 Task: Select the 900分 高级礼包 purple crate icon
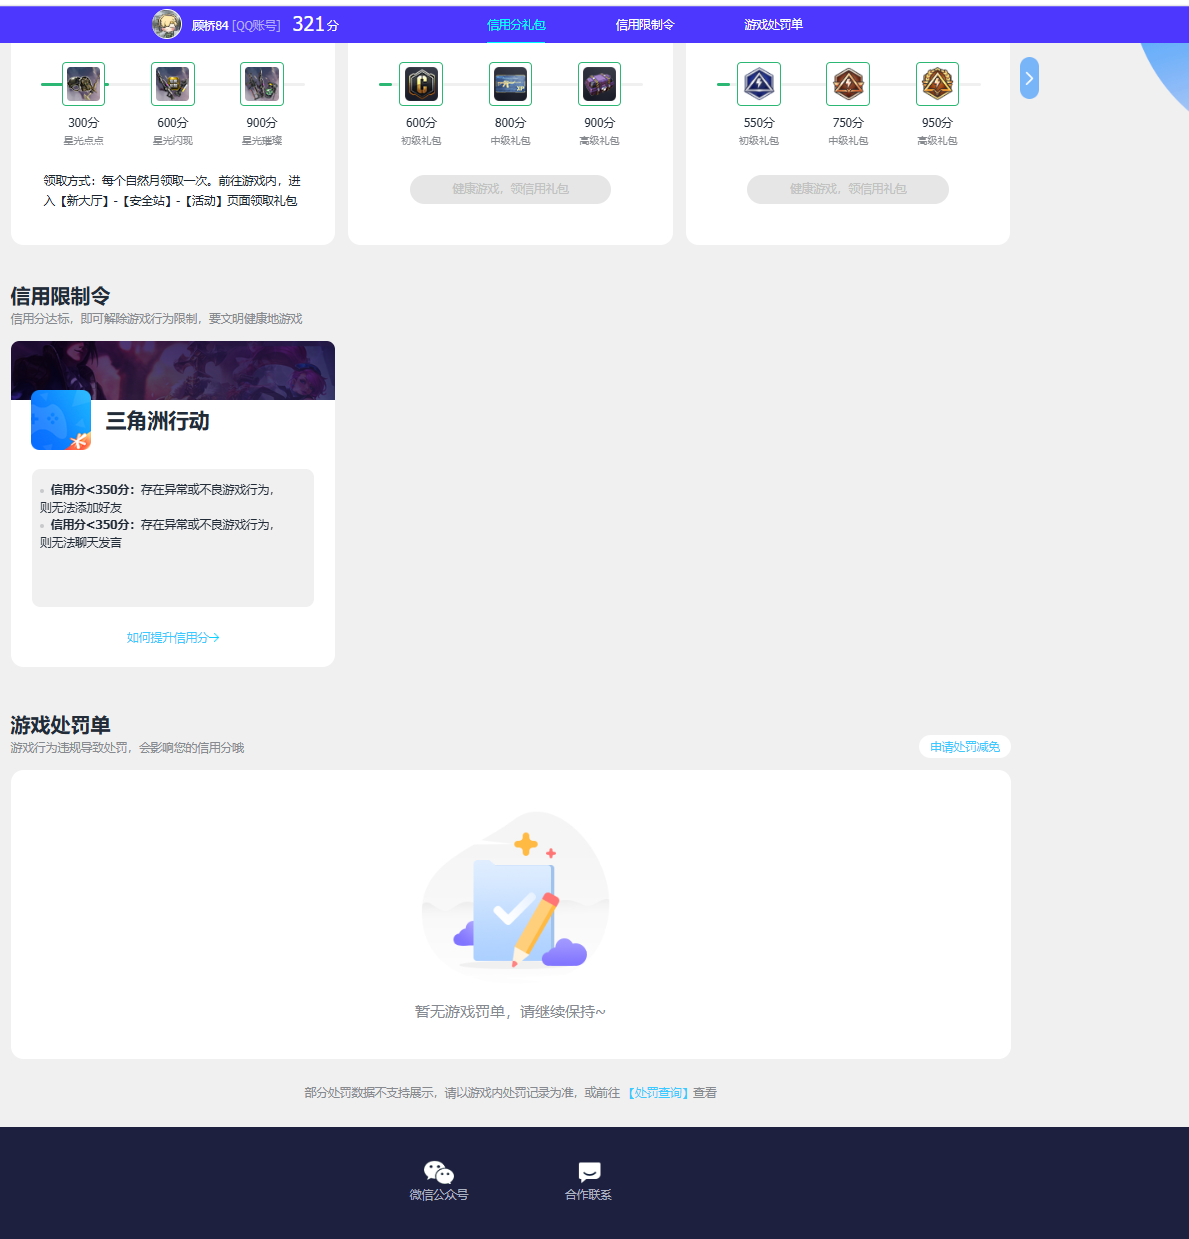point(599,84)
